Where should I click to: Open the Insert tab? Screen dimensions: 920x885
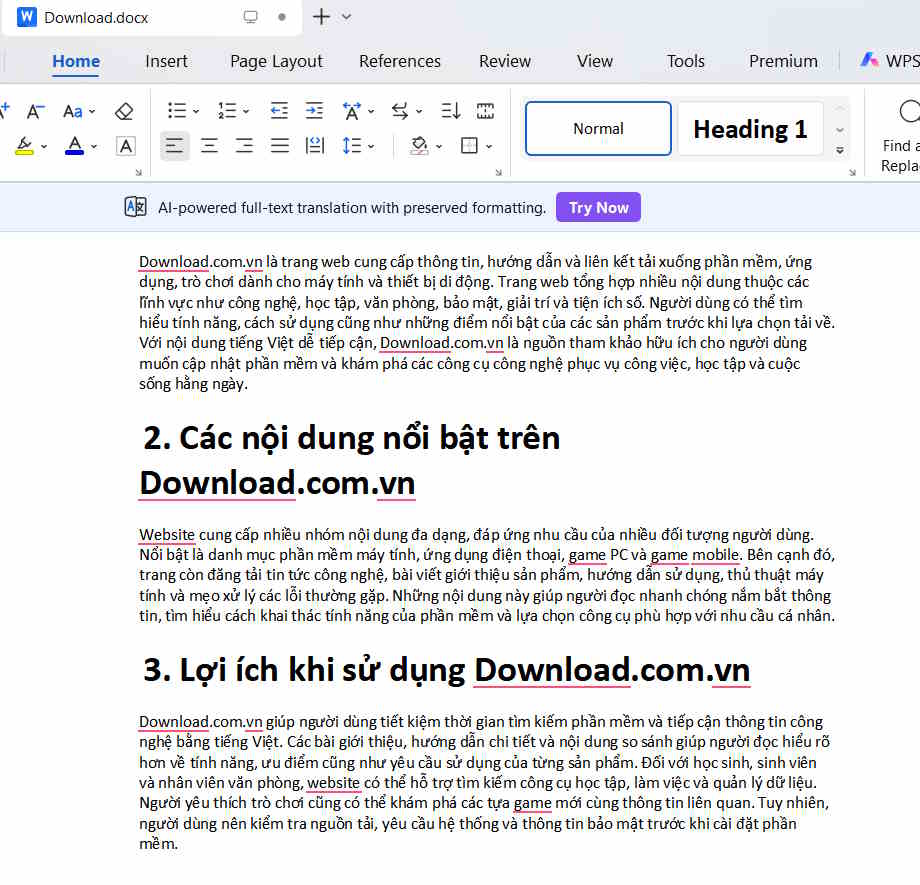click(167, 61)
